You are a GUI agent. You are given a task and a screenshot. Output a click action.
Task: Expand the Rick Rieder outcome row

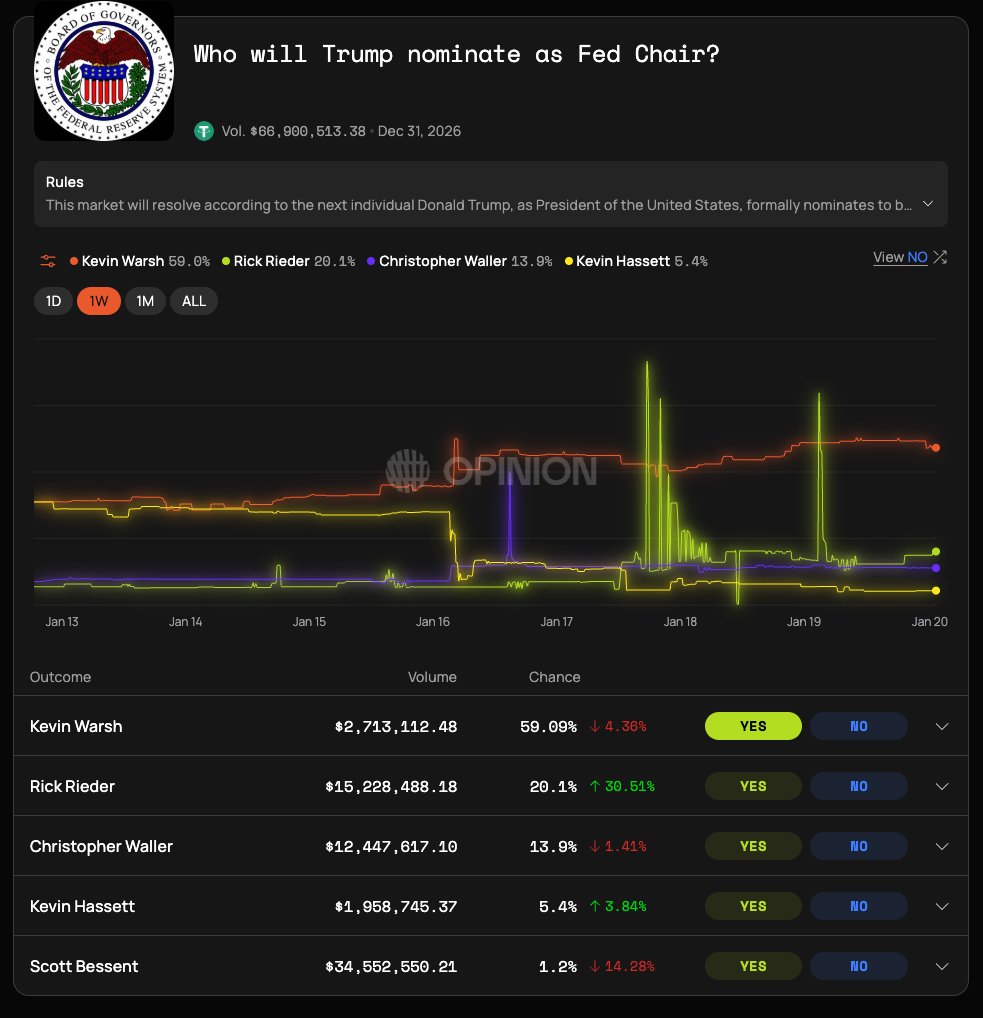941,786
